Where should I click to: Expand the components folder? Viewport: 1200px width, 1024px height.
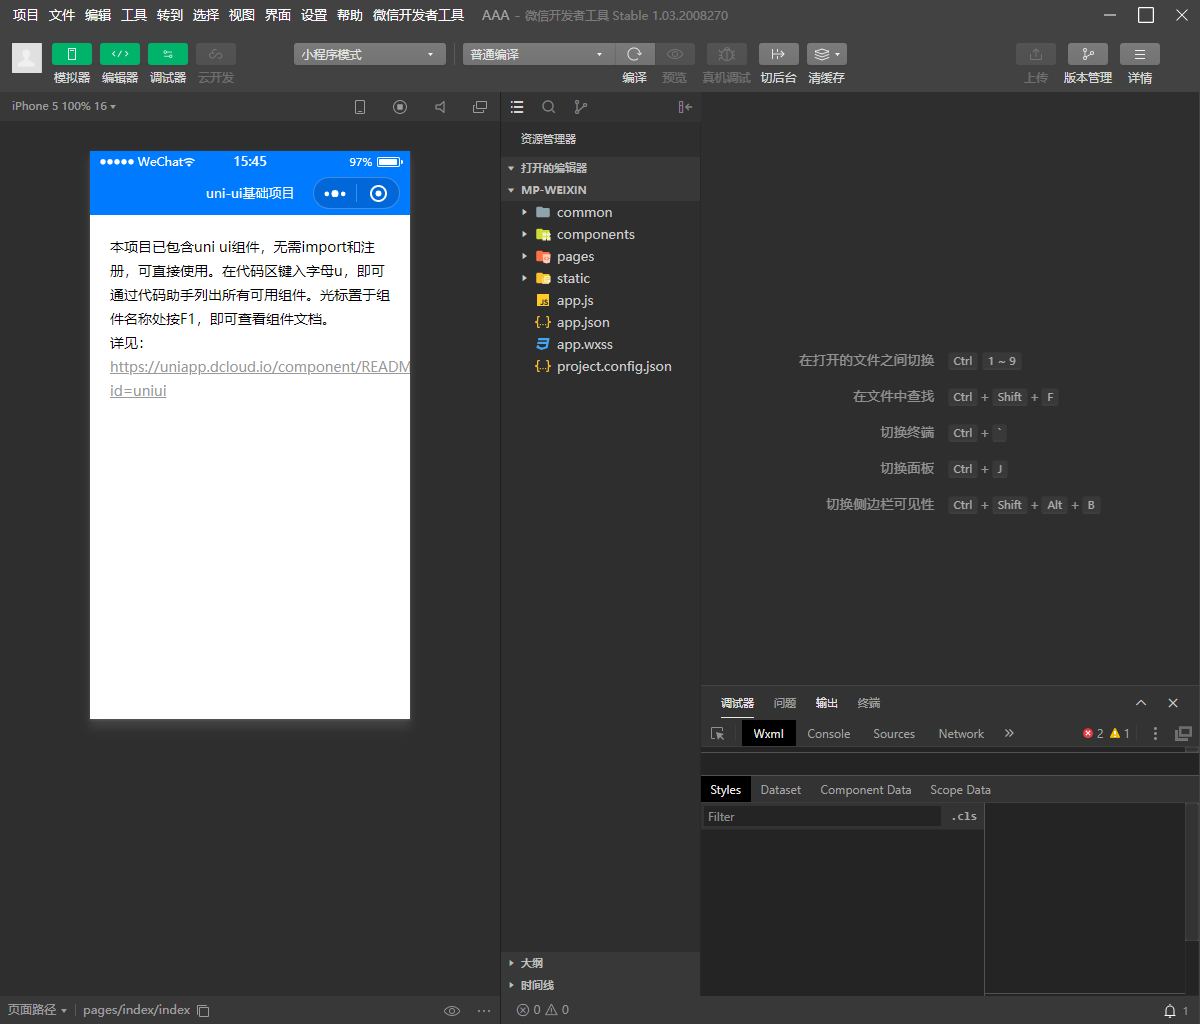click(600, 234)
